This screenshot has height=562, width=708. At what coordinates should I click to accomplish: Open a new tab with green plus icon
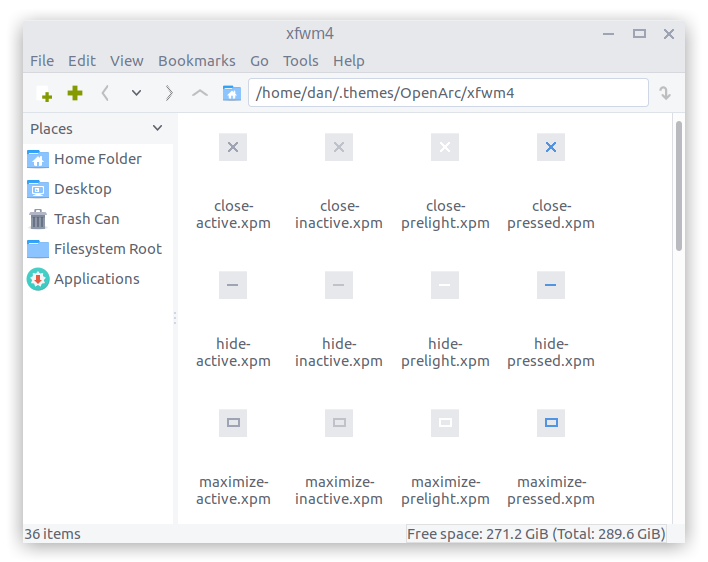point(75,93)
